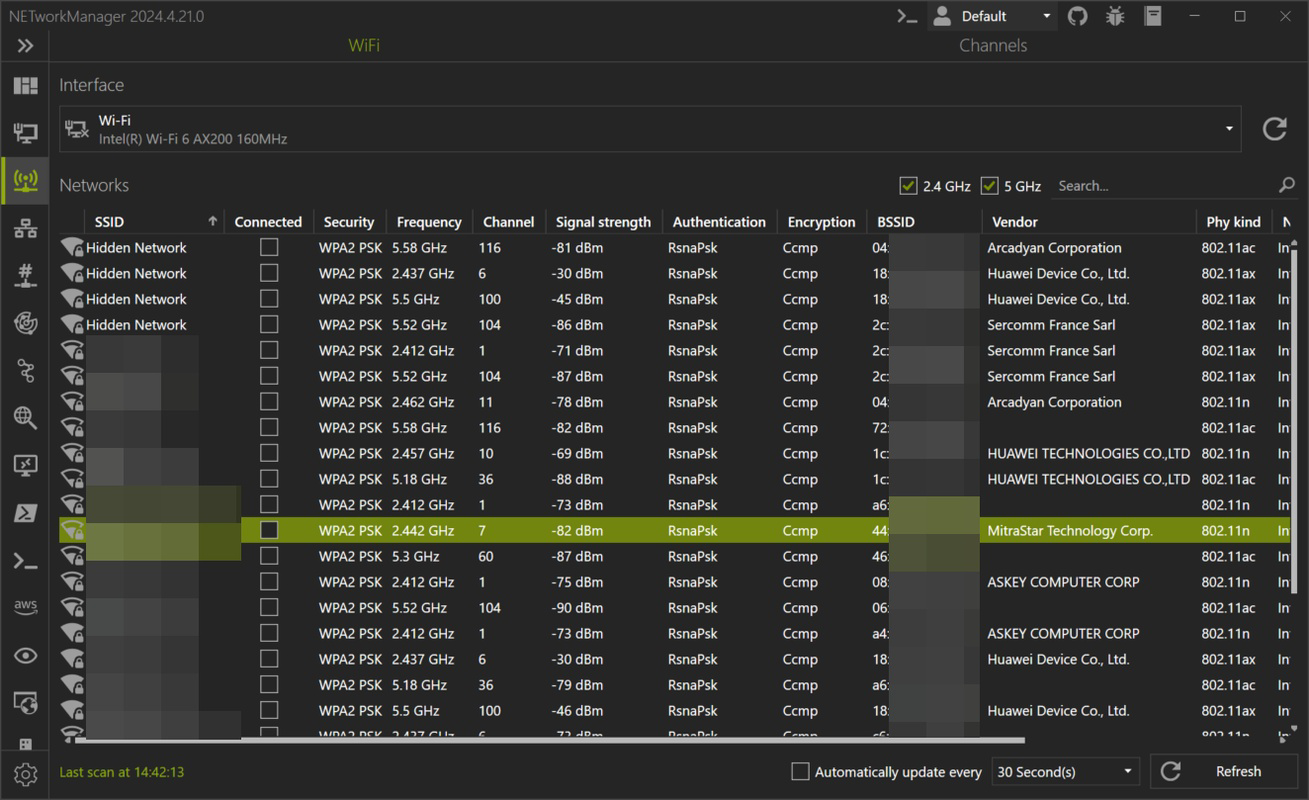The image size is (1309, 800).
Task: Click the Security column header
Action: pyautogui.click(x=348, y=222)
